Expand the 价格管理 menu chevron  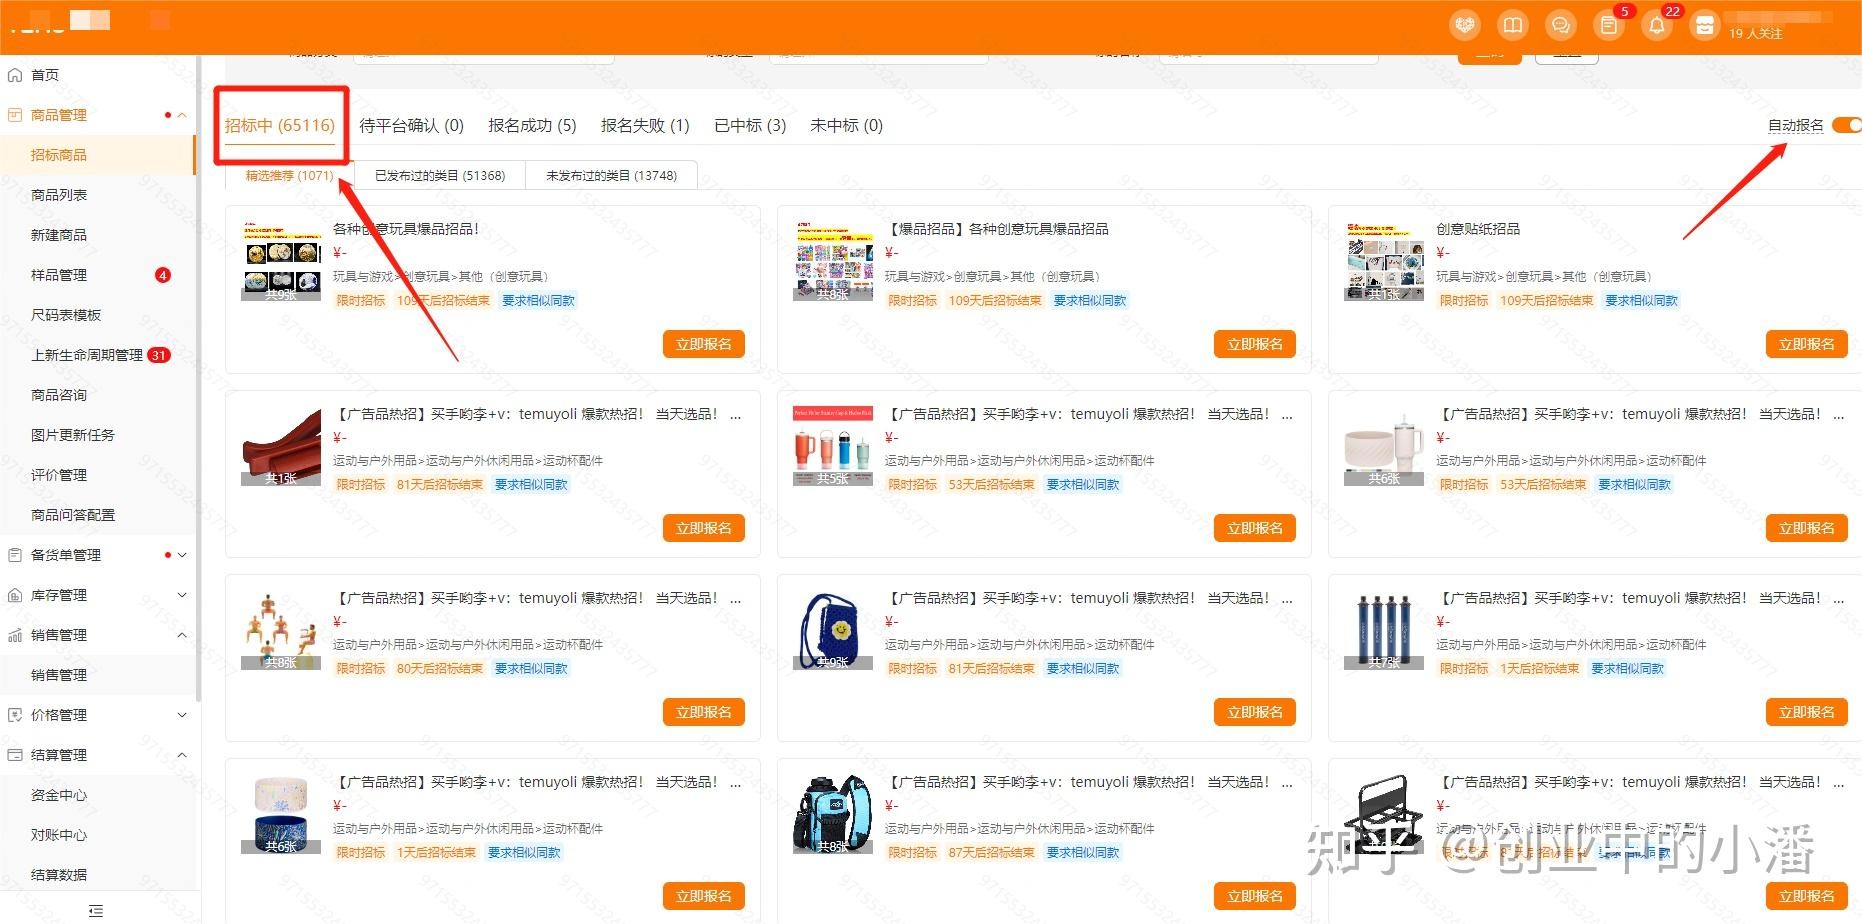(x=182, y=715)
